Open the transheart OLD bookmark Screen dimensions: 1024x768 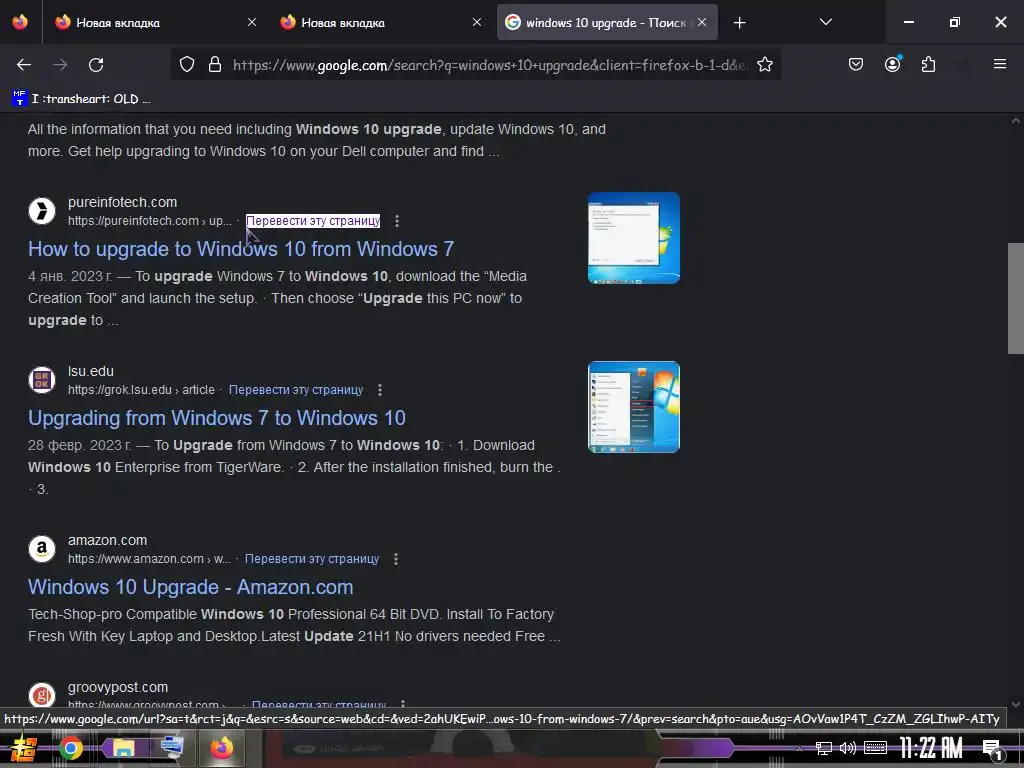pos(81,99)
